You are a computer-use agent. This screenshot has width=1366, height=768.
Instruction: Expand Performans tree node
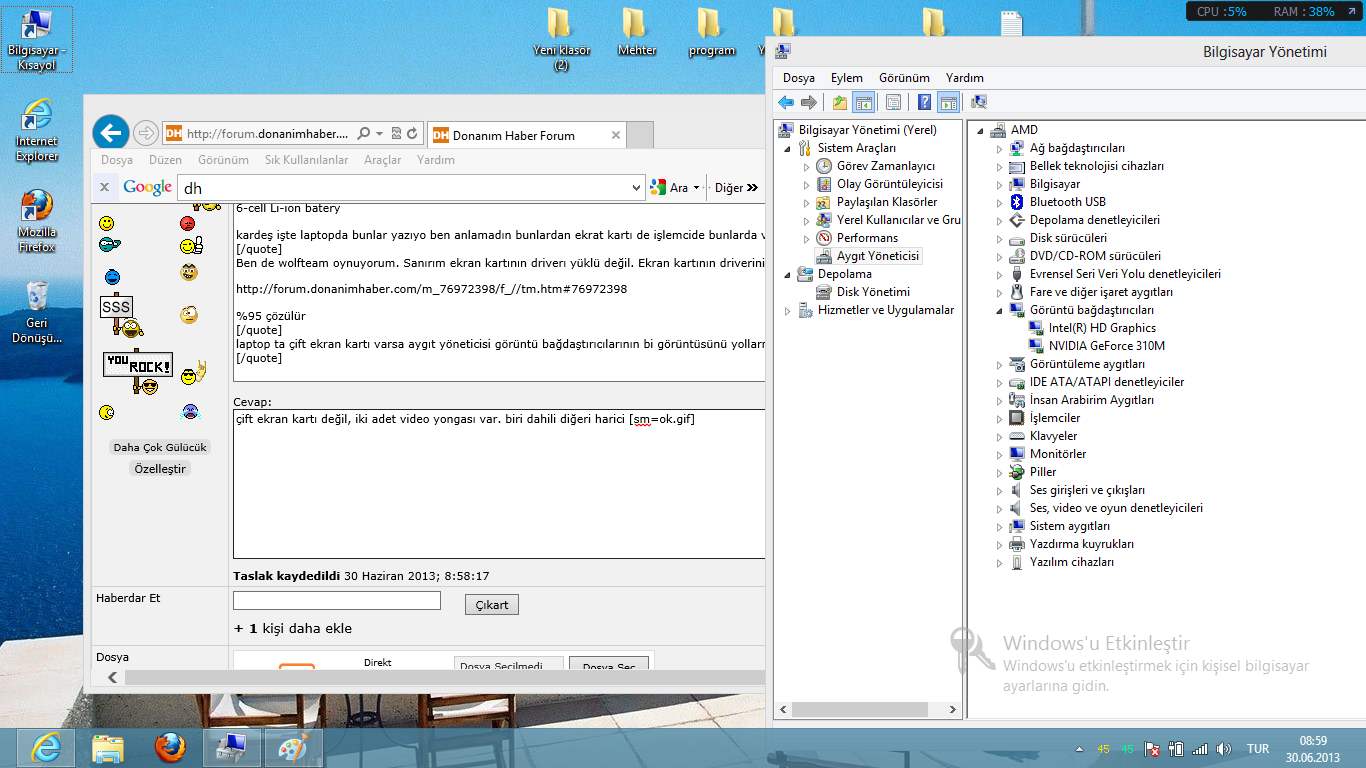point(807,238)
